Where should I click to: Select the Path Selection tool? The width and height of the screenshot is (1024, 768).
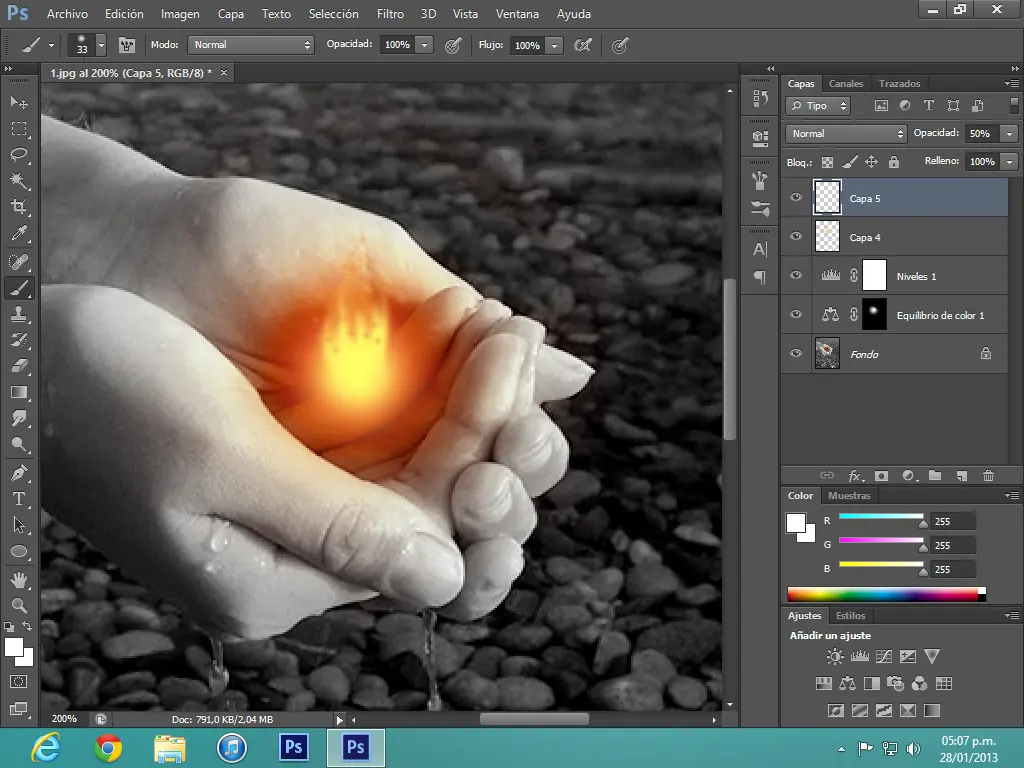point(19,525)
